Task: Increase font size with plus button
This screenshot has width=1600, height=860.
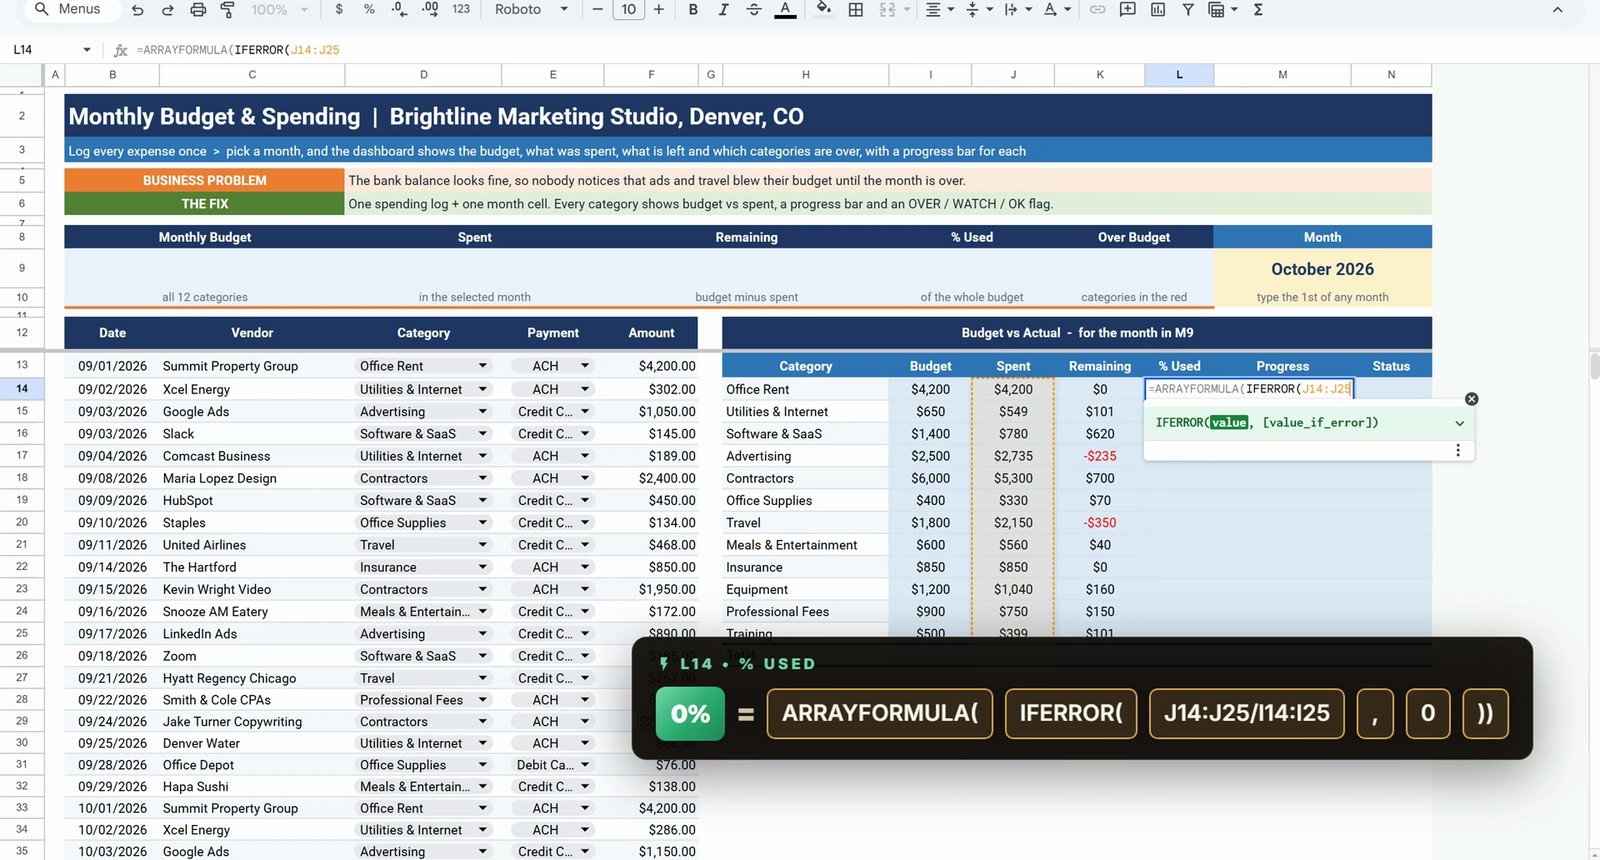Action: coord(658,9)
